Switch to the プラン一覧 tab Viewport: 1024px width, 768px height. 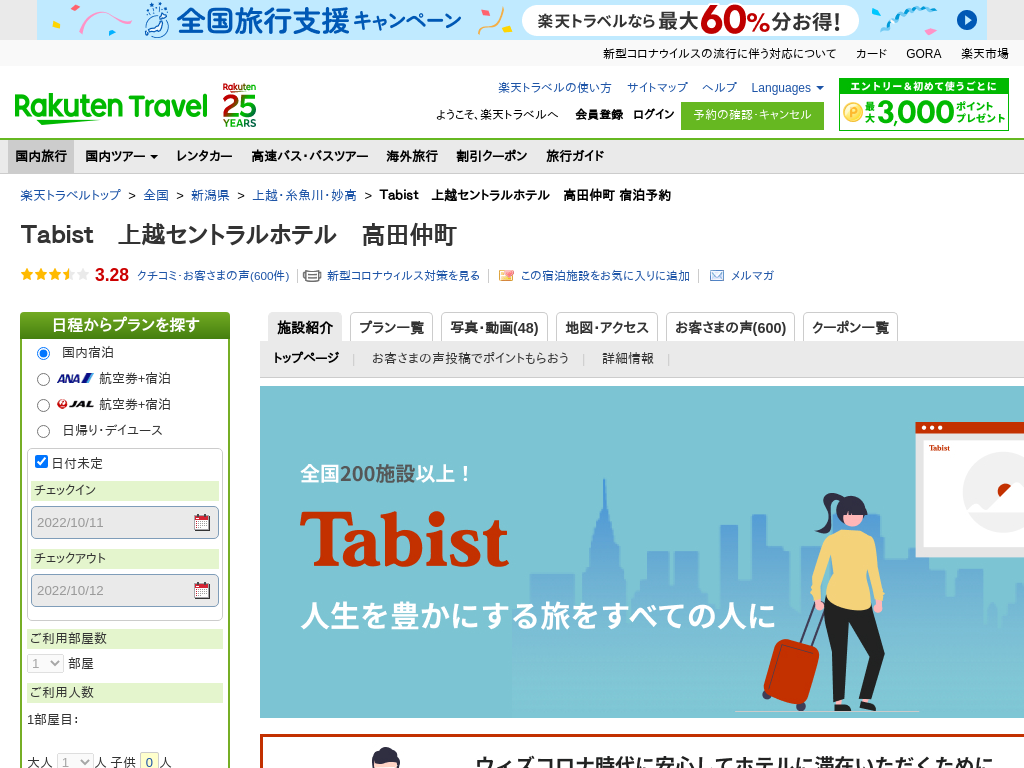click(392, 327)
